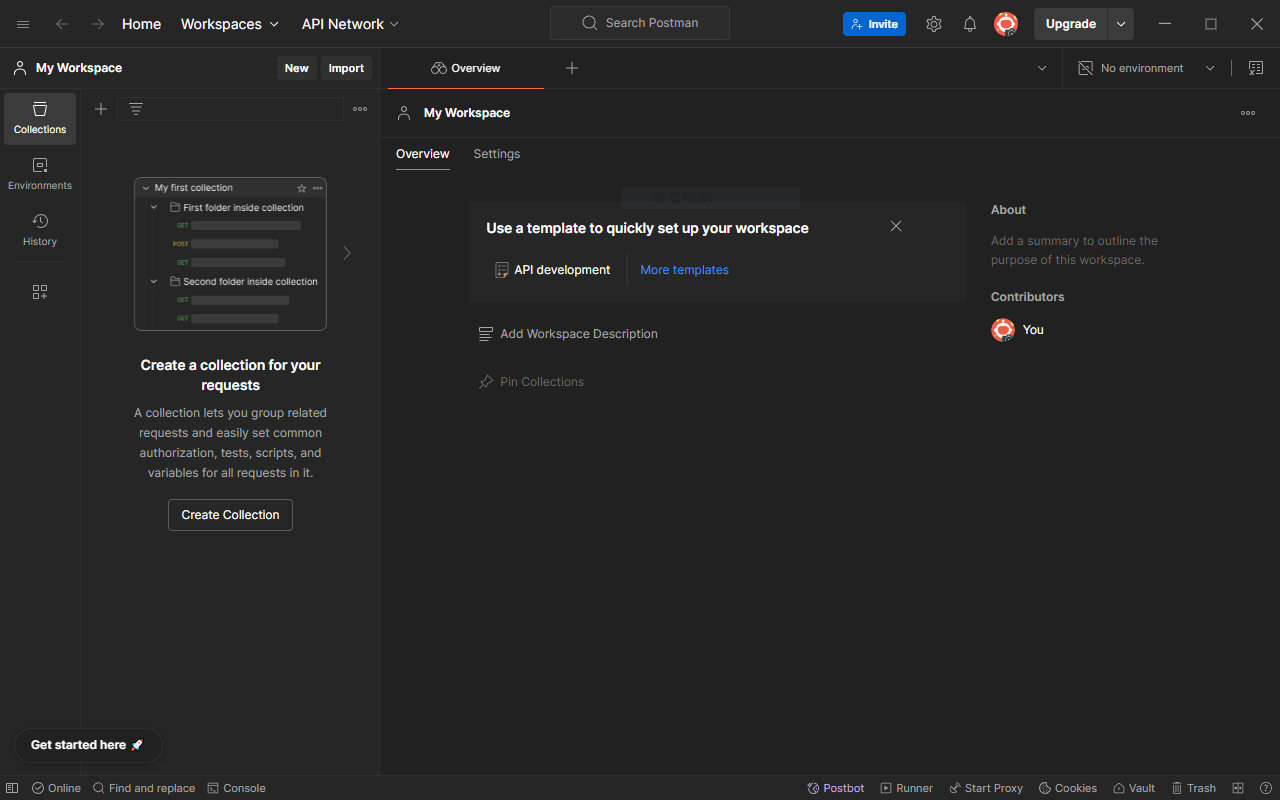
Task: Open the configure sidebar grid icon
Action: coord(40,292)
